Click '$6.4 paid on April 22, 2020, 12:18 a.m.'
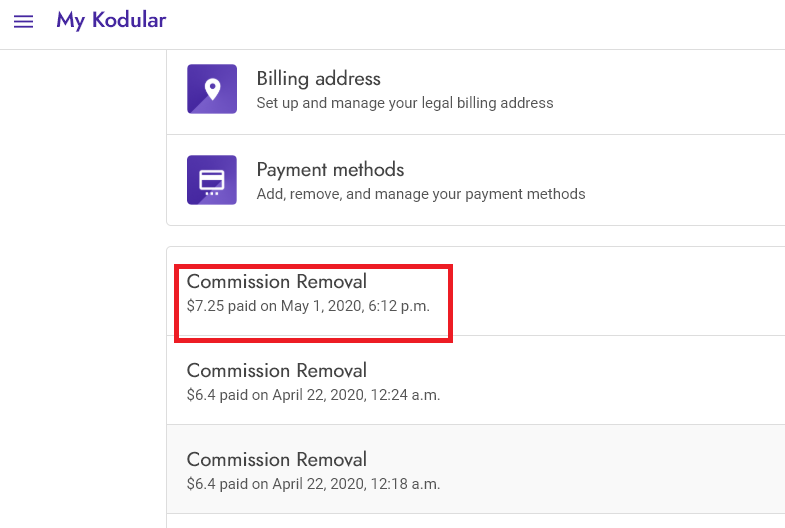Viewport: 785px width, 528px height. [313, 484]
